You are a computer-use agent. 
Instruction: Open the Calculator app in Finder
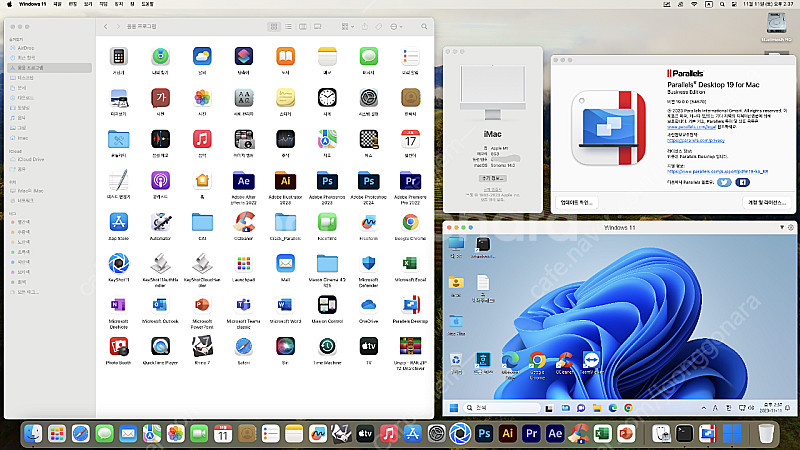(x=118, y=57)
